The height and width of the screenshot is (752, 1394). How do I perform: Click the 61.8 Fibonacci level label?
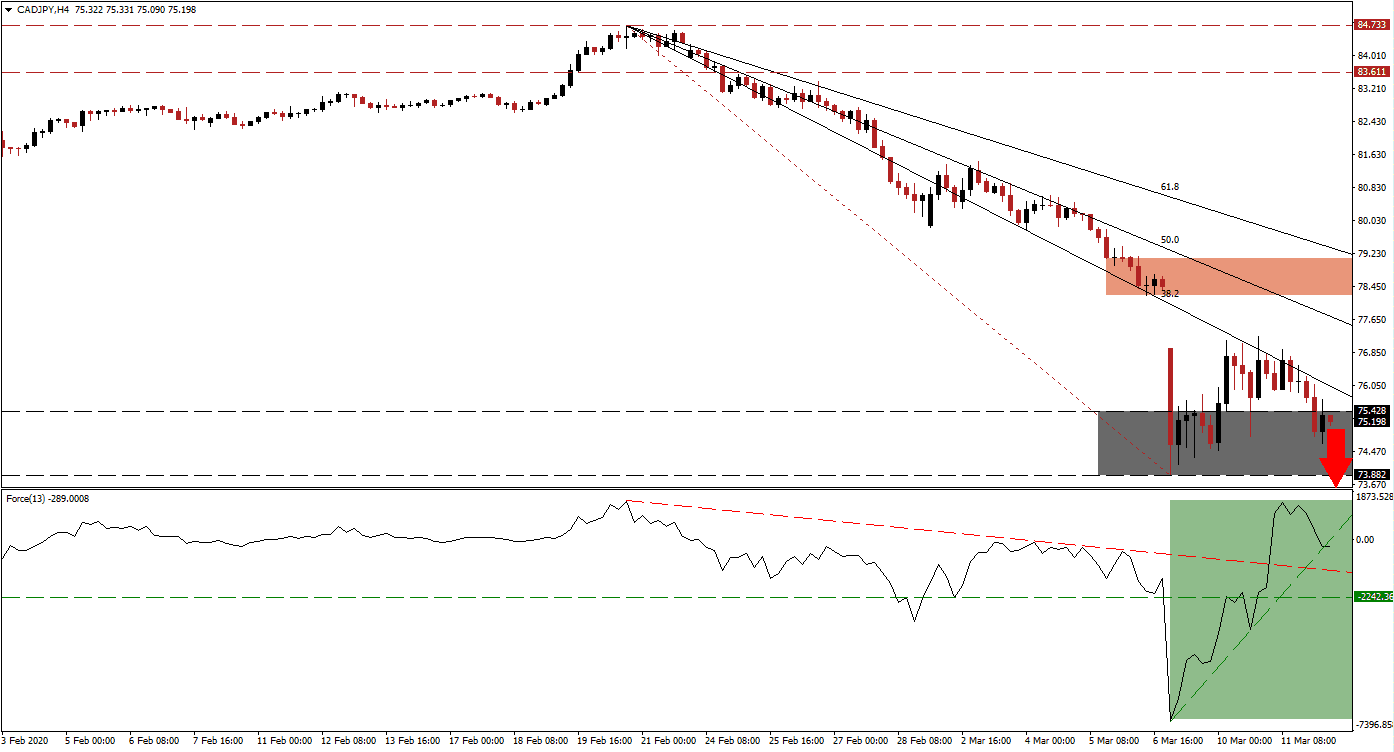[x=1169, y=186]
